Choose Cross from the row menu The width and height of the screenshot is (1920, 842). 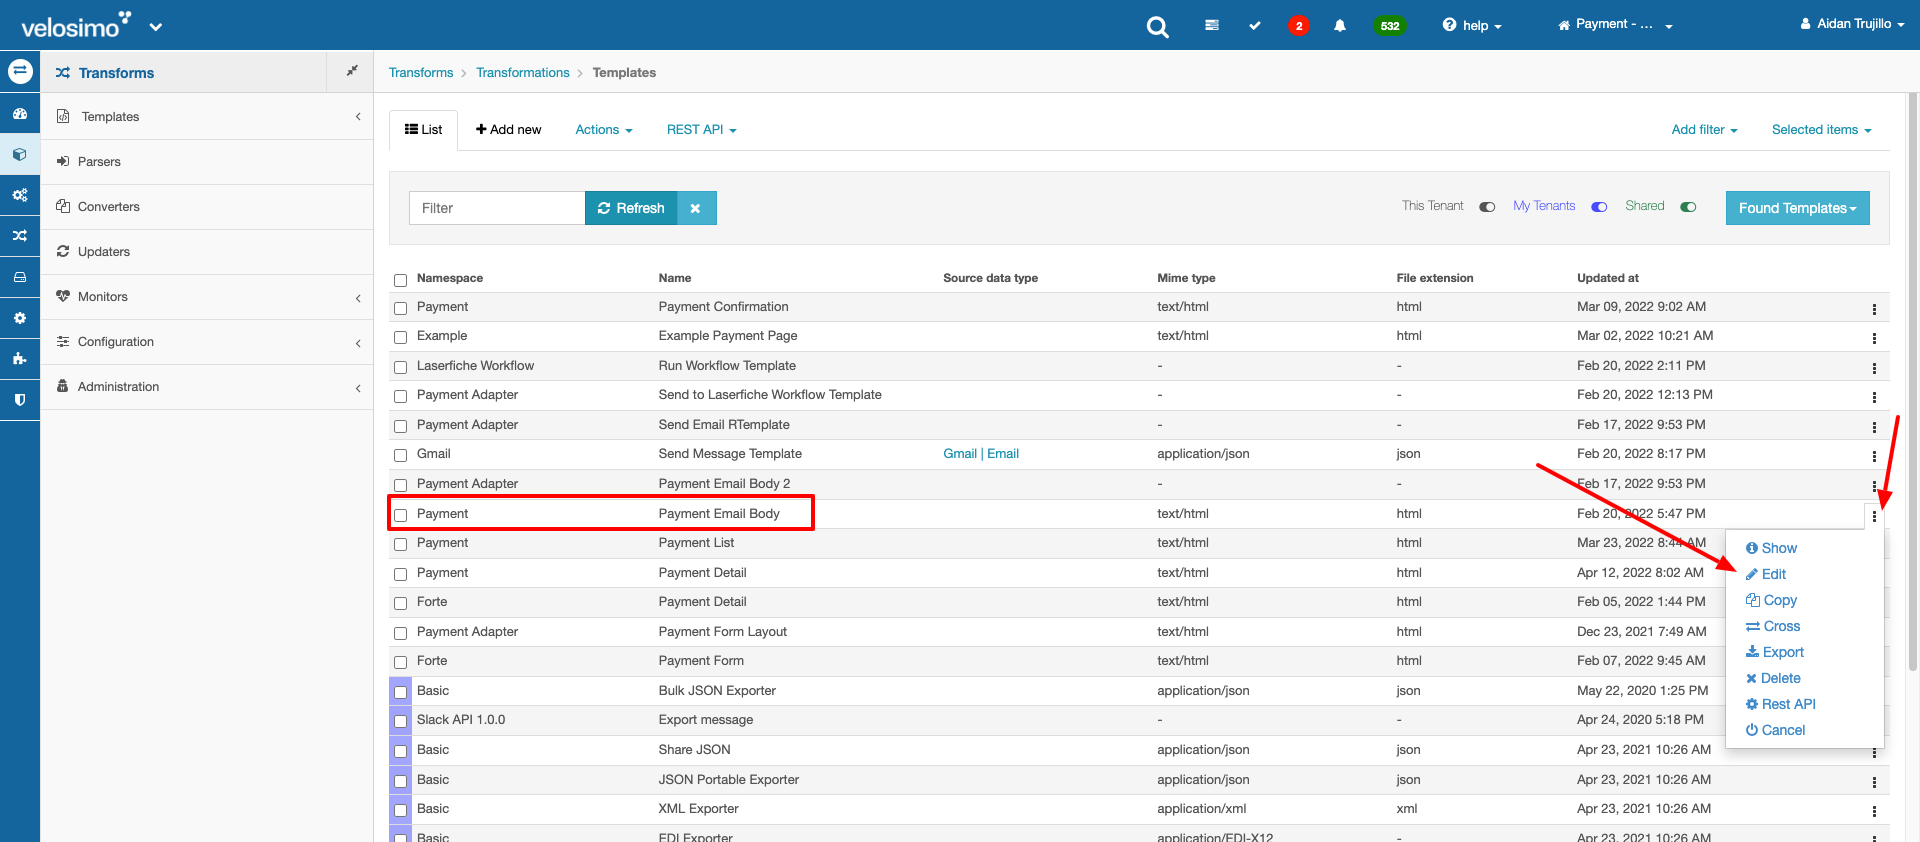1773,626
